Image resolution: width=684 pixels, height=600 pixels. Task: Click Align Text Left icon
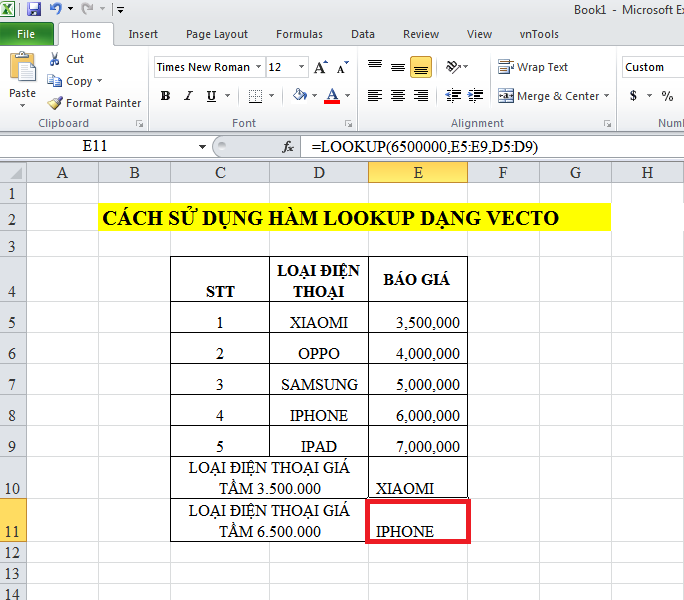click(375, 96)
